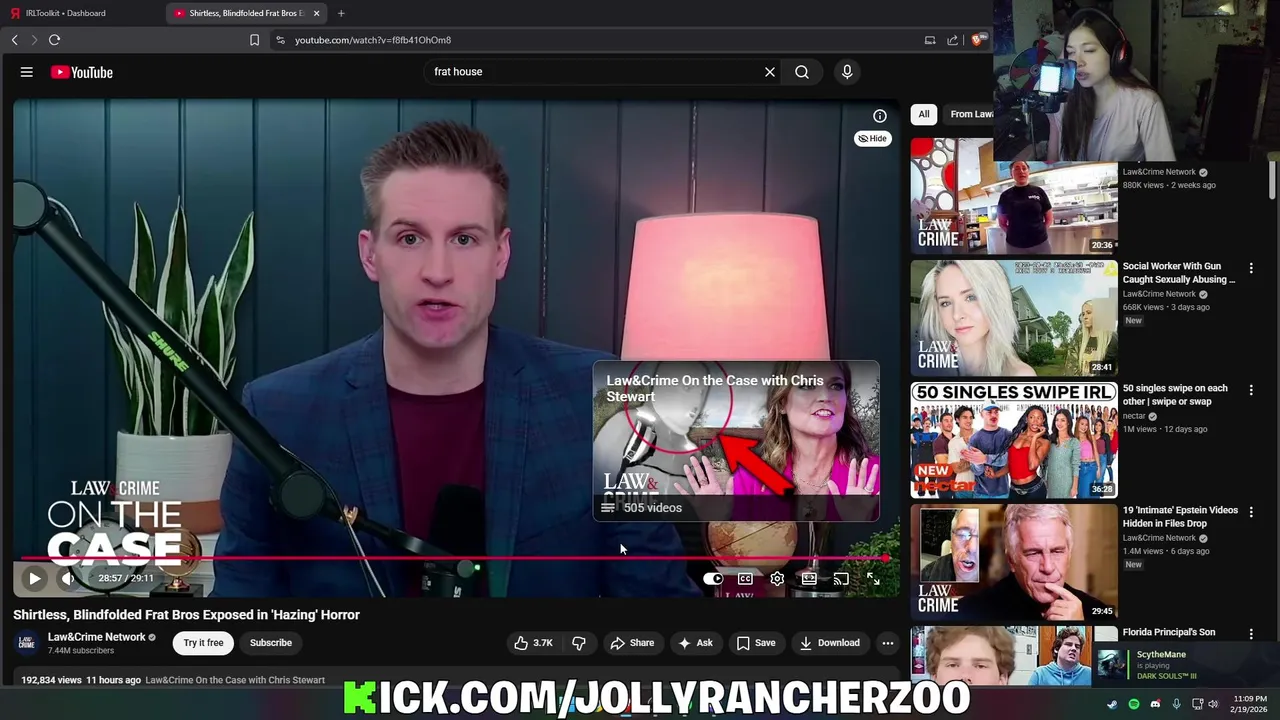This screenshot has height=720, width=1280.
Task: Play the paused video
Action: [34, 578]
